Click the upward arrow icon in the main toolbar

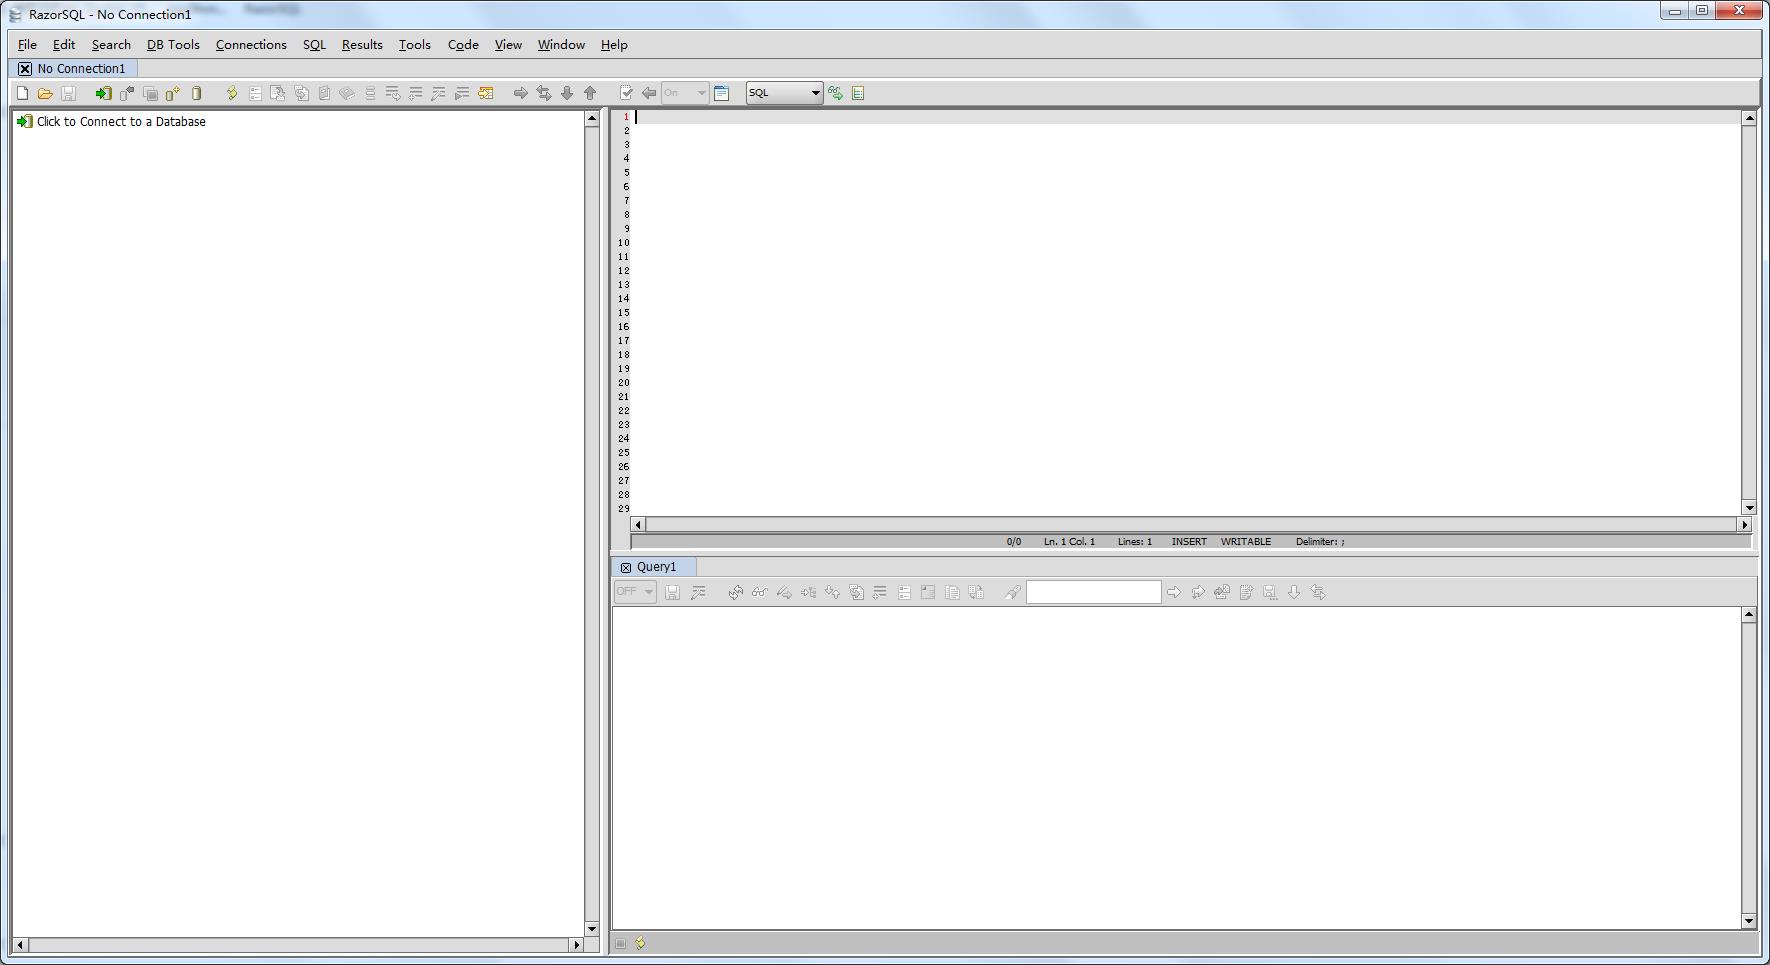590,93
